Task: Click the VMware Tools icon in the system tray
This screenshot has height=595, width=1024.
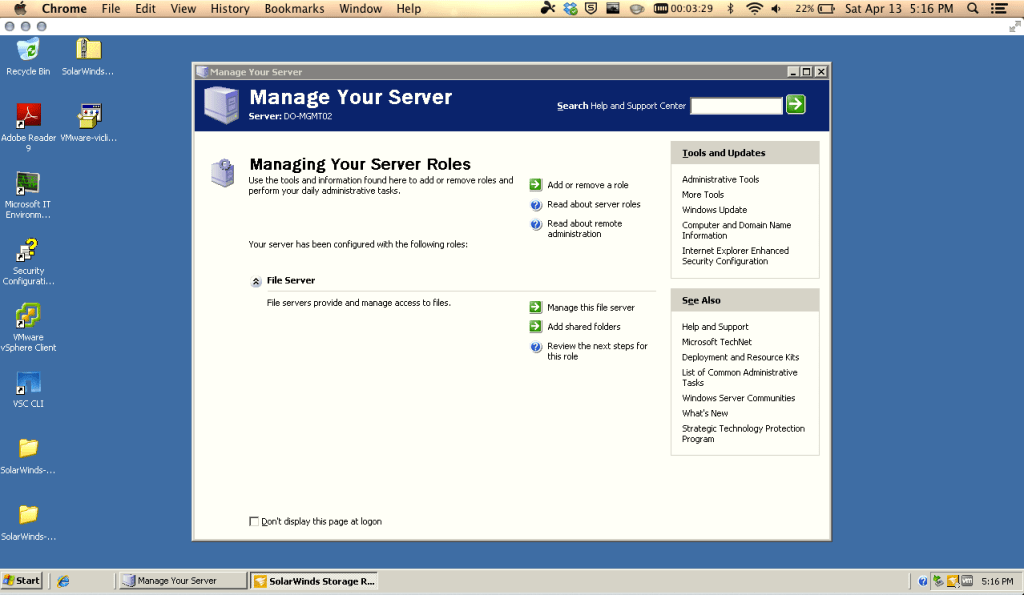Action: (966, 580)
